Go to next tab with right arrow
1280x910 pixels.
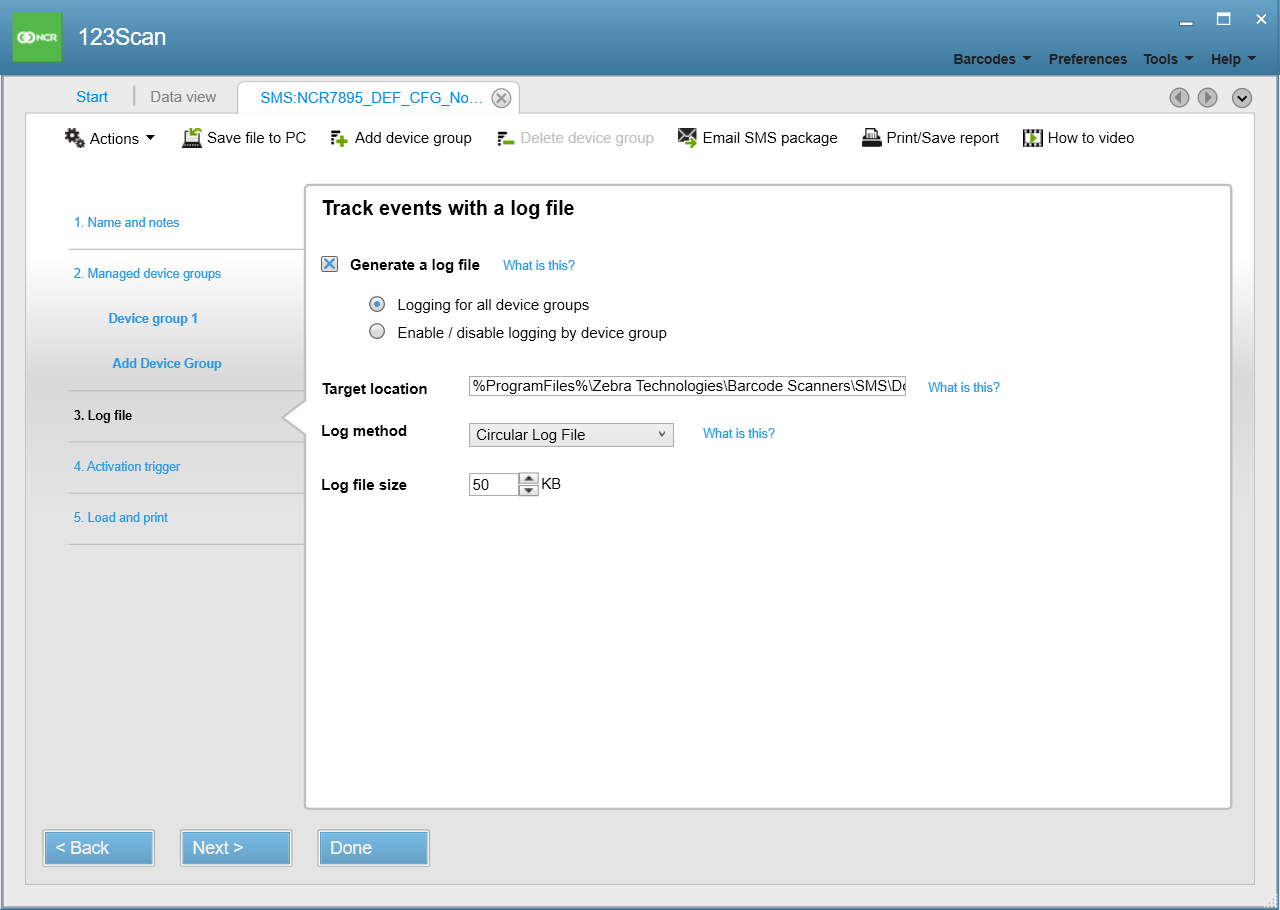(x=1208, y=97)
